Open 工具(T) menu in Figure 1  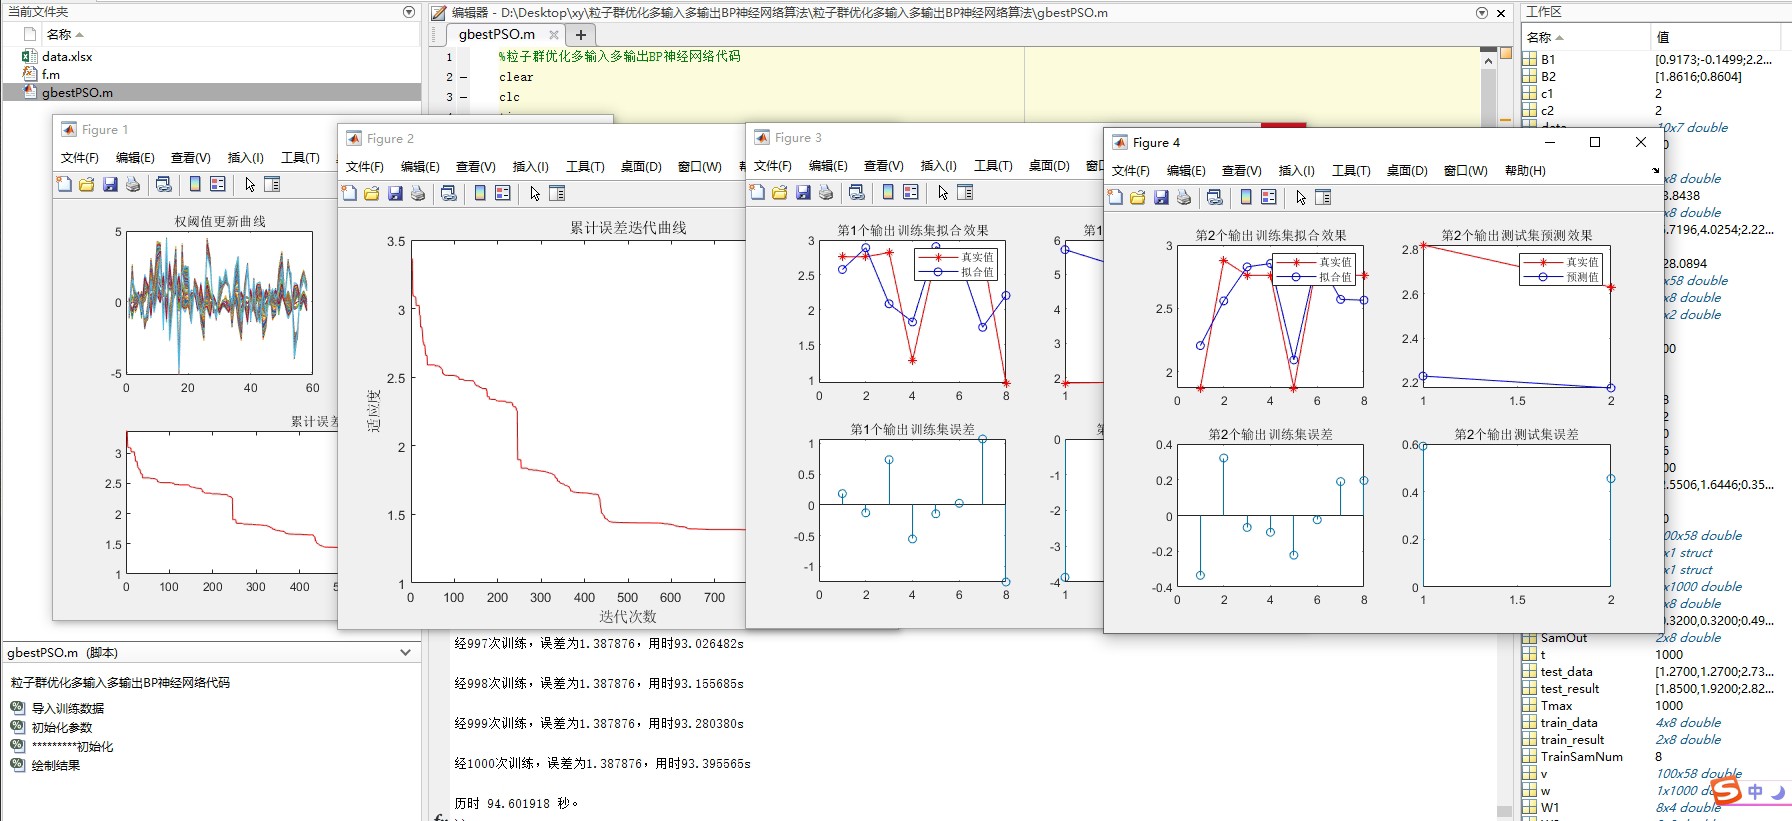(300, 158)
